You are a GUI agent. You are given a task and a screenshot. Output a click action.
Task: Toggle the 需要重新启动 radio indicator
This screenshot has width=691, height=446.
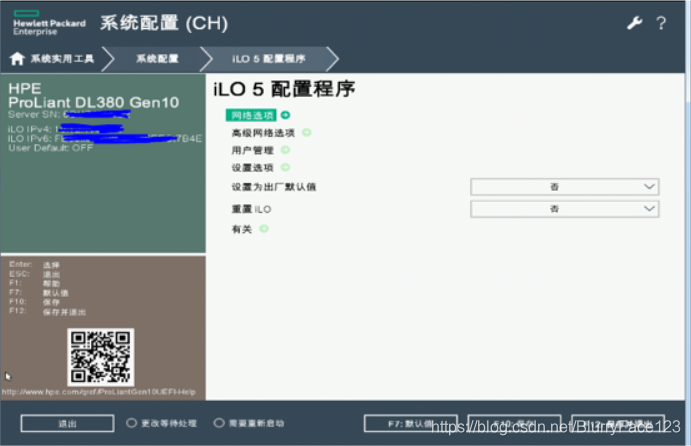click(219, 423)
